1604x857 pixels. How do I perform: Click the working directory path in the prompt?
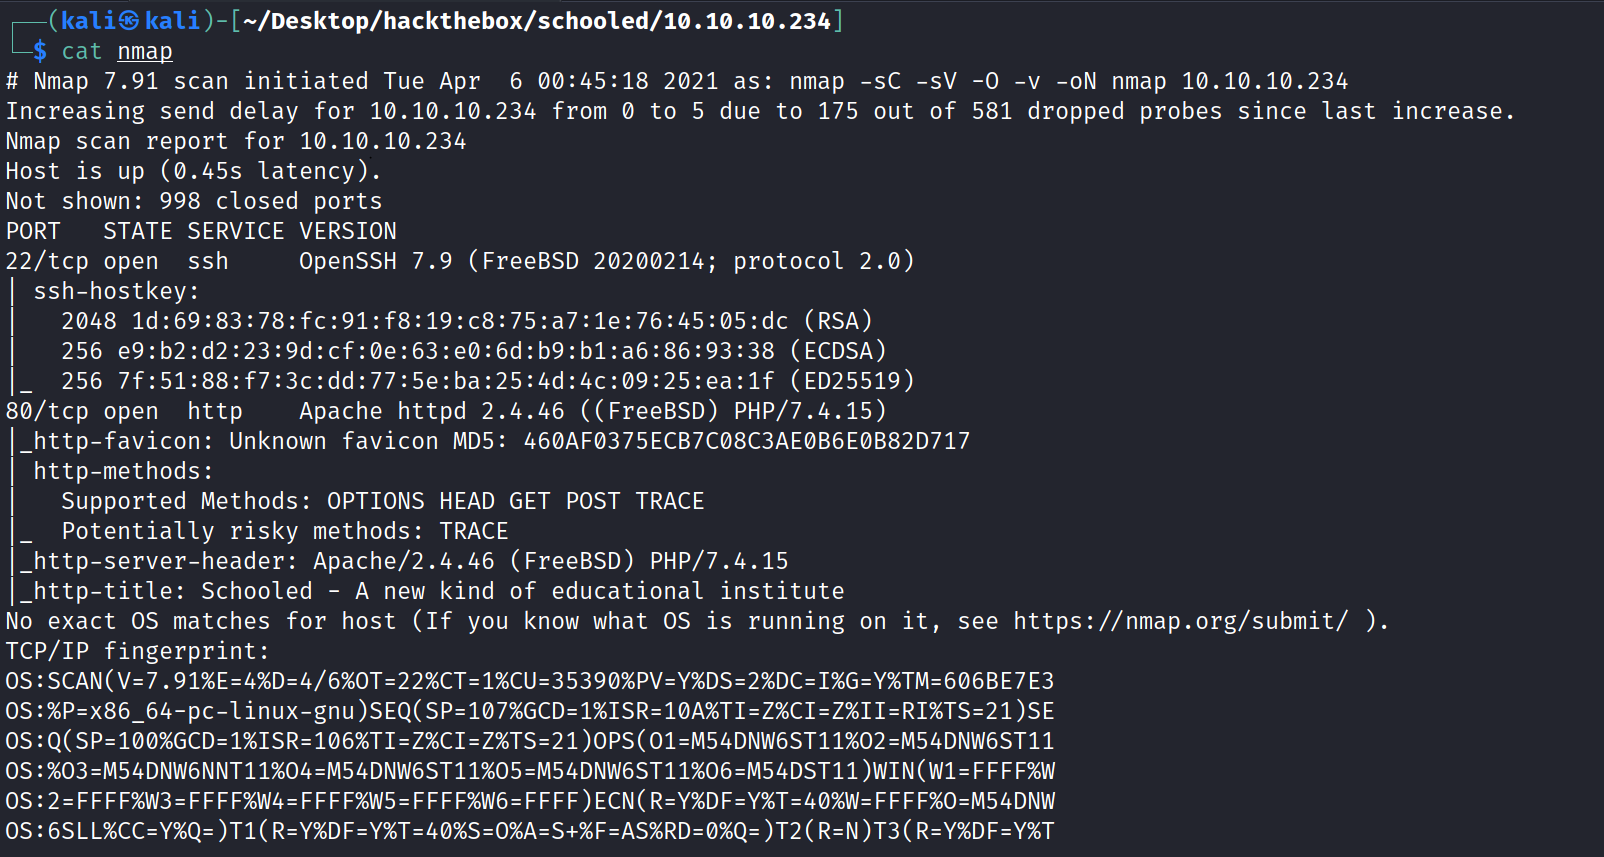click(x=536, y=21)
